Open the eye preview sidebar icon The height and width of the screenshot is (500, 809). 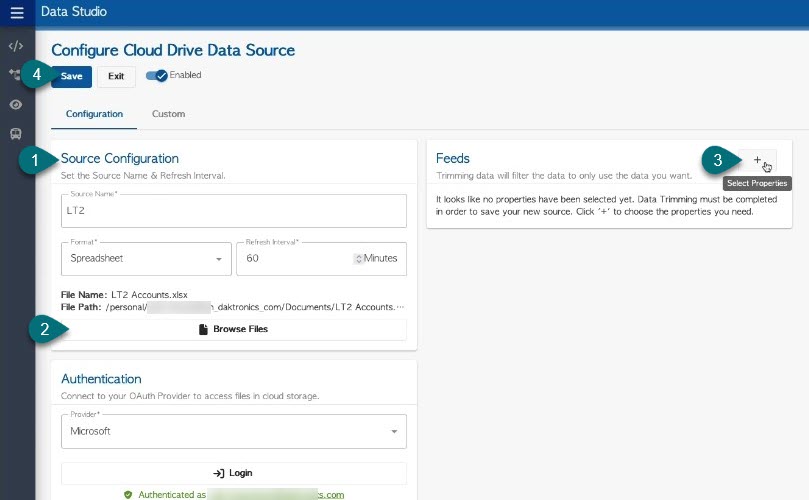(x=16, y=104)
